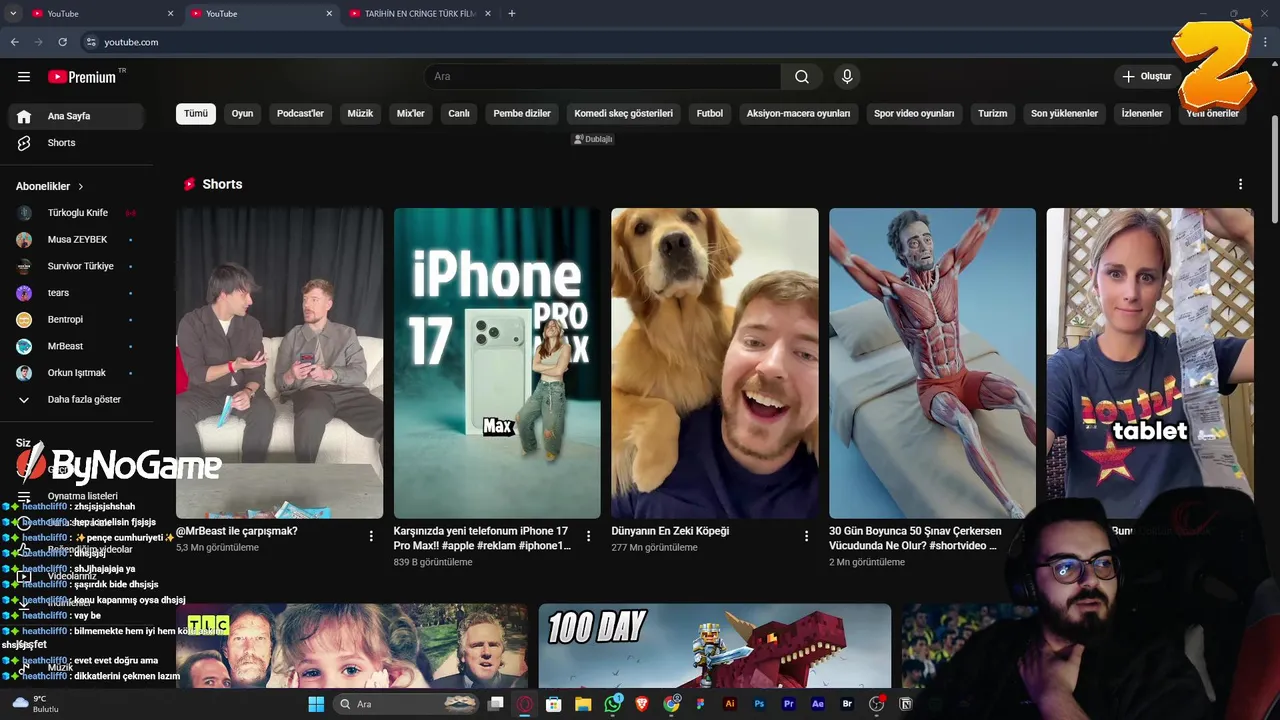Open the Orkun Işıtmak channel subscription

pyautogui.click(x=76, y=373)
